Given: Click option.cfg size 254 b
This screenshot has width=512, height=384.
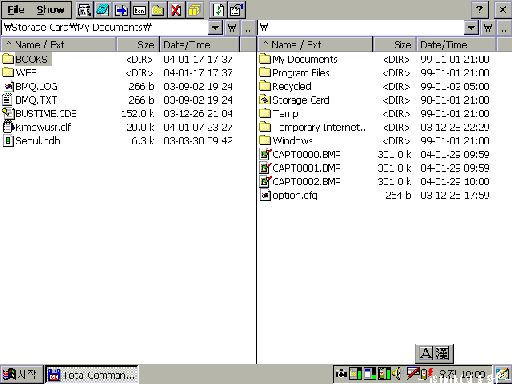Looking at the screenshot, I should click(398, 195).
